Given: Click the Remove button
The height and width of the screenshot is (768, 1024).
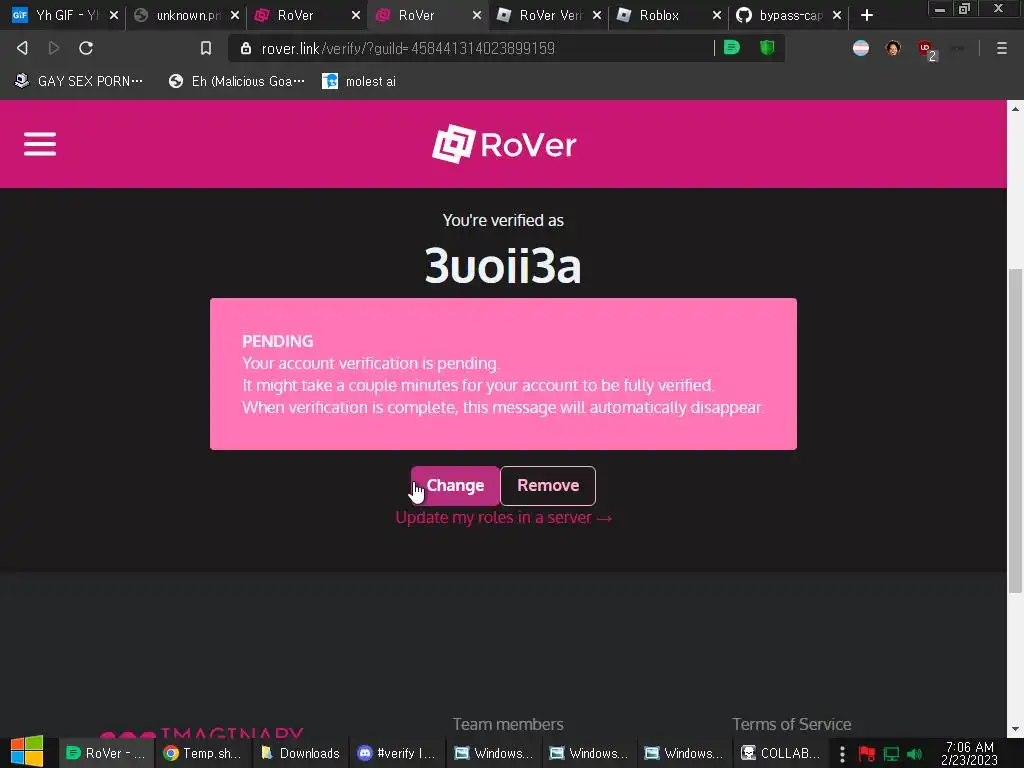Looking at the screenshot, I should point(548,485).
